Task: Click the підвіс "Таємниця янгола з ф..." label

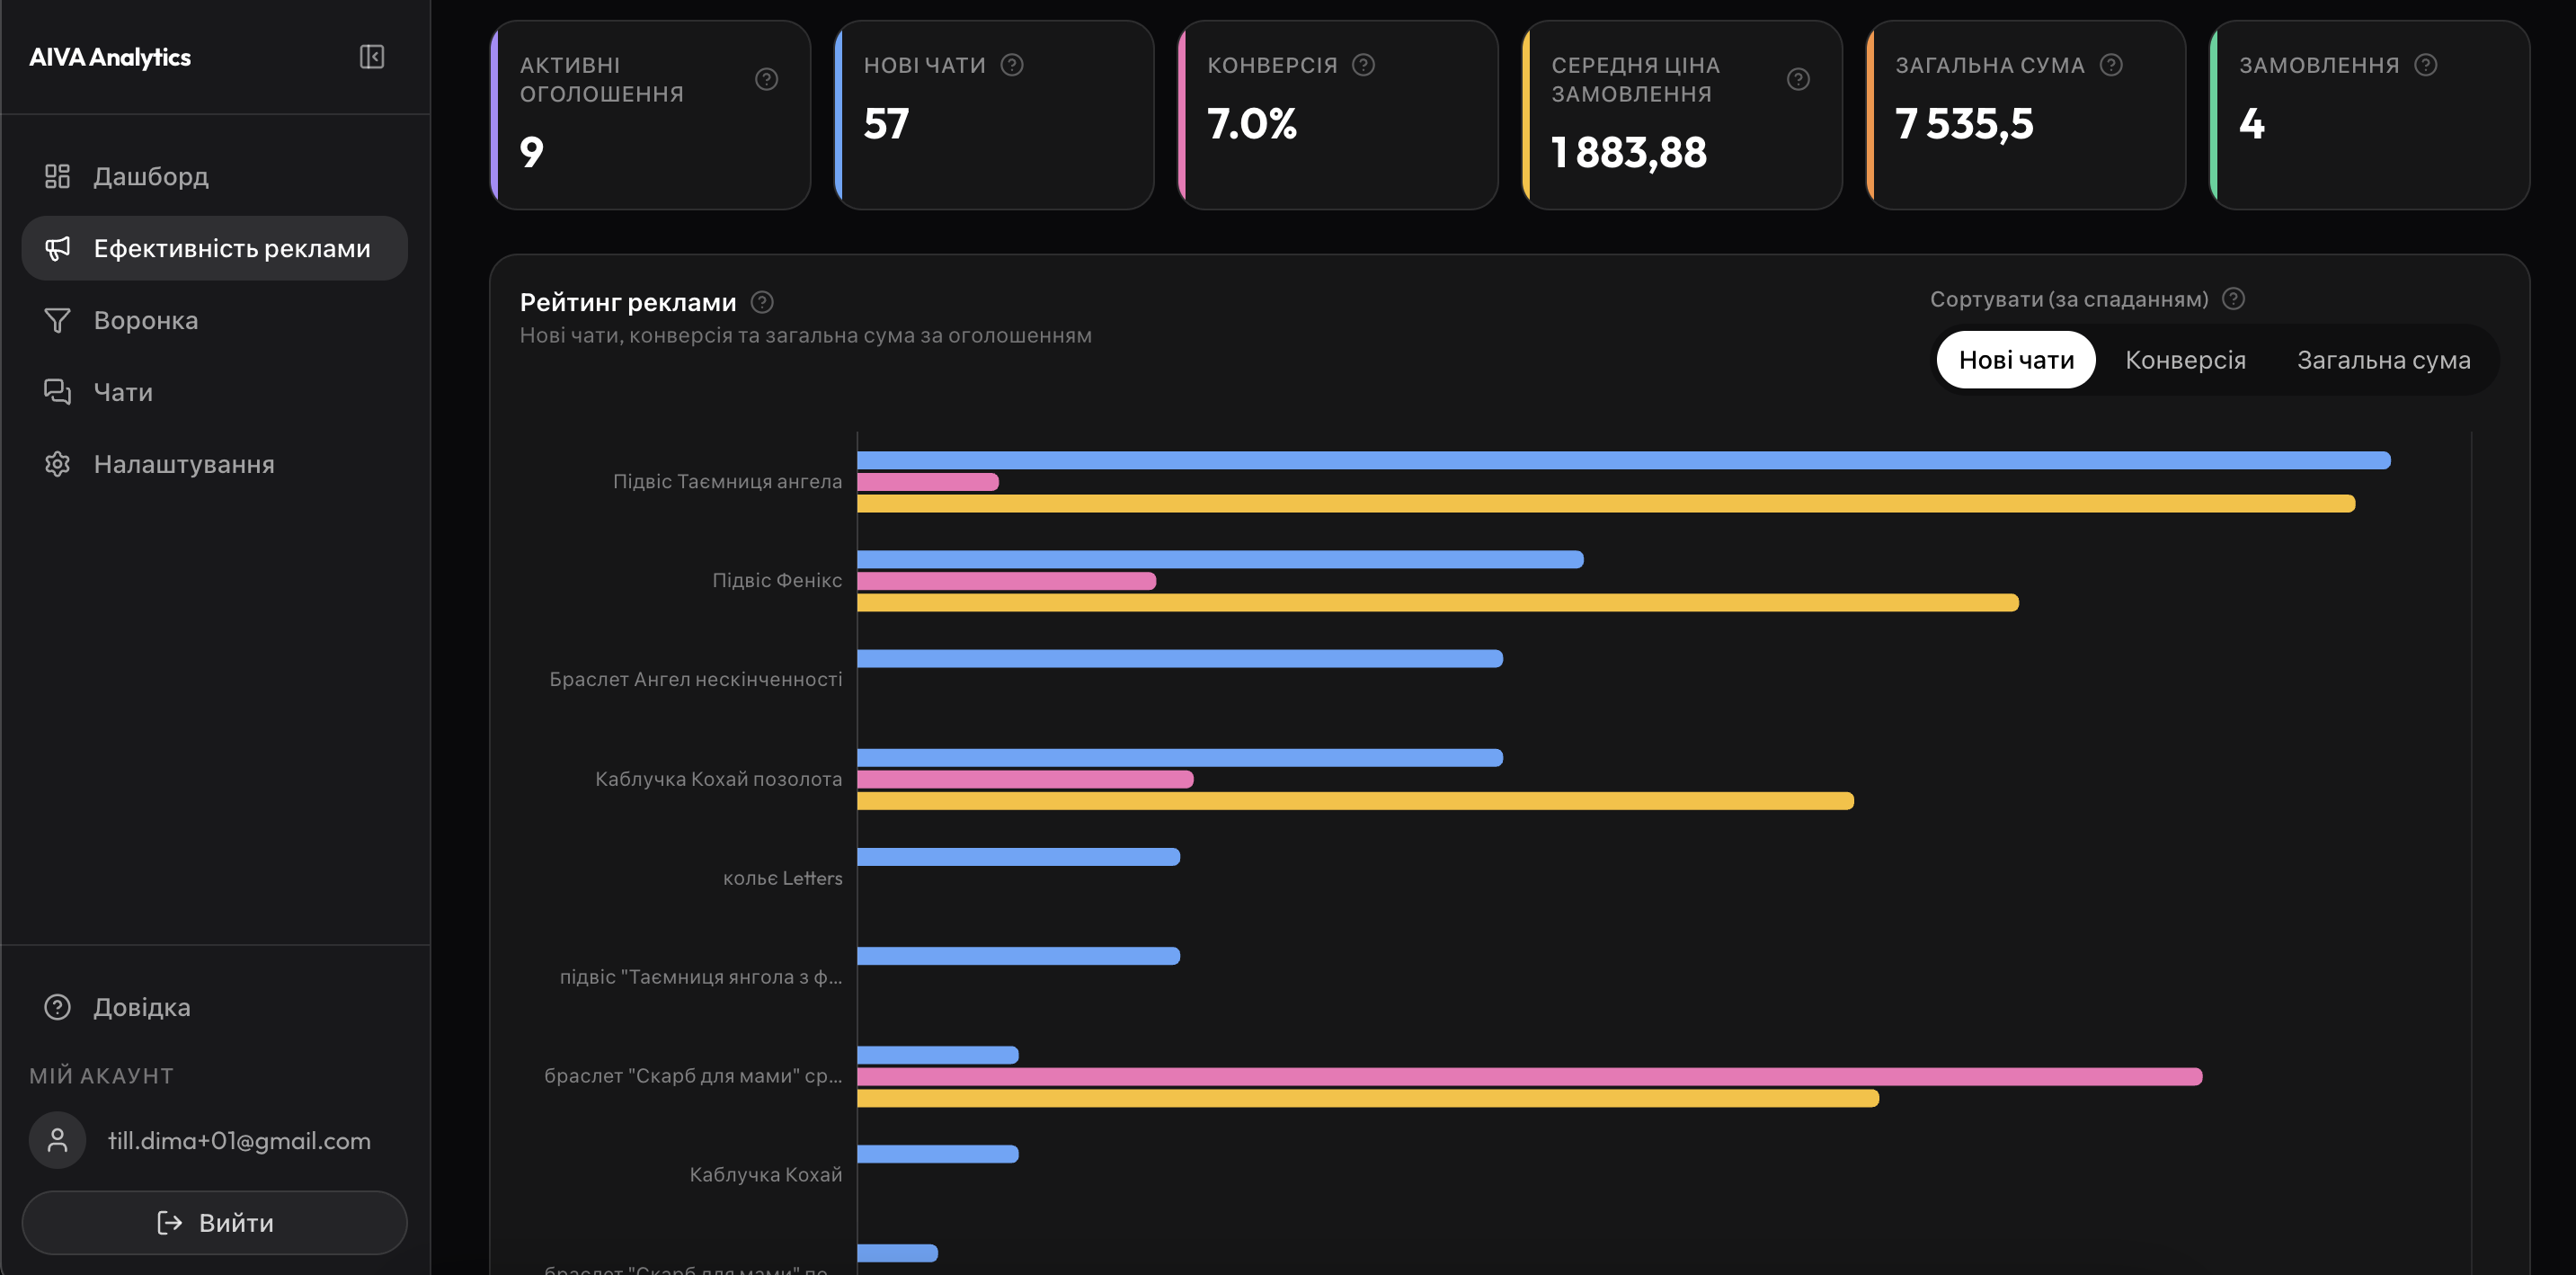Action: pos(701,977)
